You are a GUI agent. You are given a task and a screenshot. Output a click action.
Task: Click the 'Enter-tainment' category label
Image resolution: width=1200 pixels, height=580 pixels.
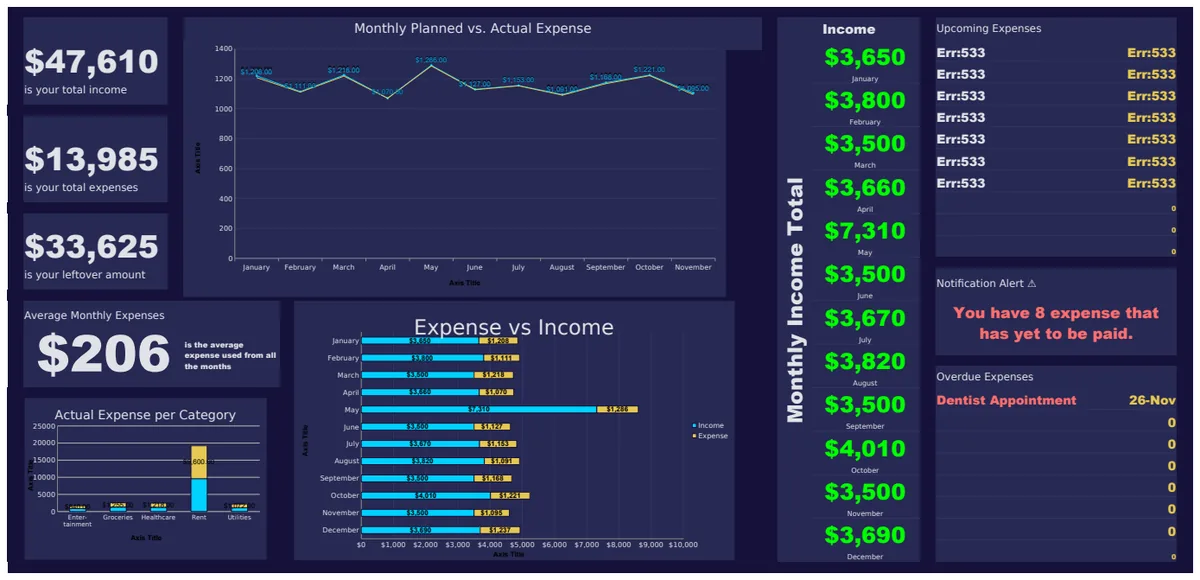click(77, 520)
